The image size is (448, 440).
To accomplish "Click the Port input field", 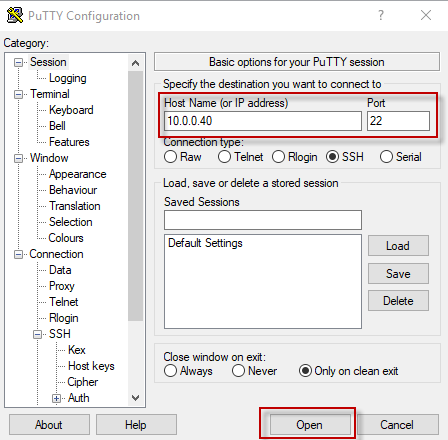I will (x=398, y=121).
